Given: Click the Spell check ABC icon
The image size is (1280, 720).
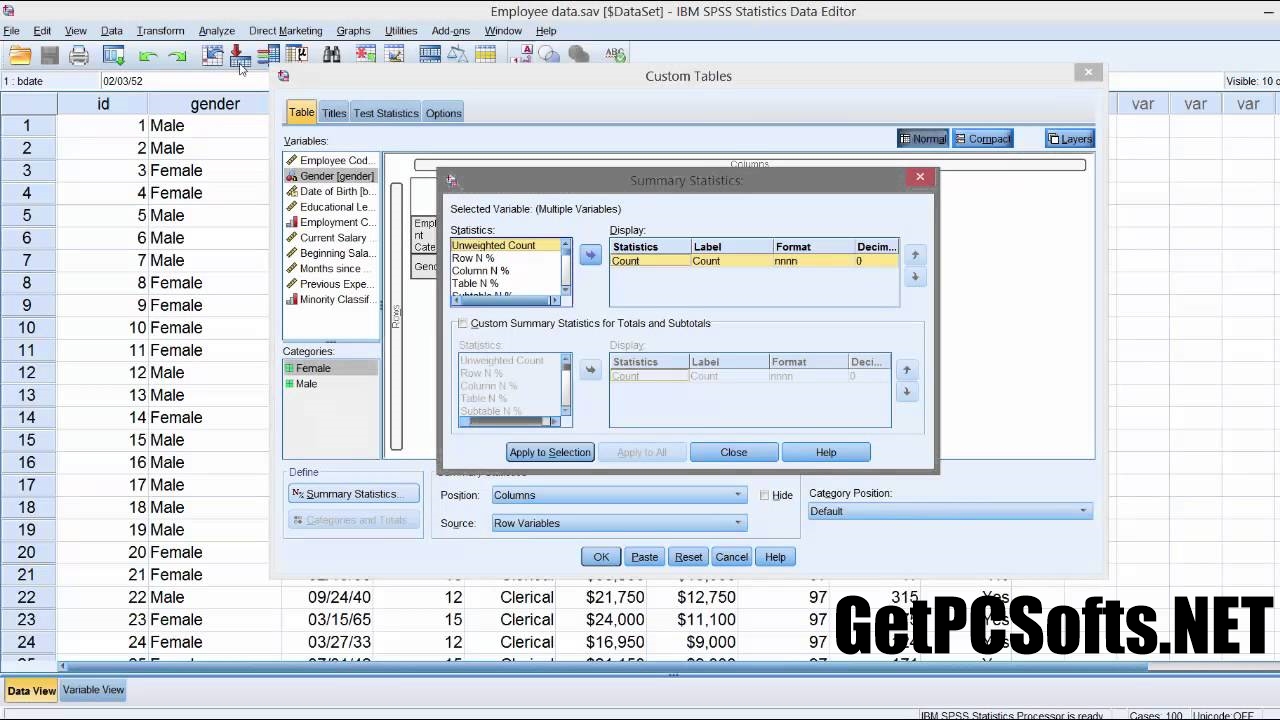Looking at the screenshot, I should pyautogui.click(x=614, y=55).
